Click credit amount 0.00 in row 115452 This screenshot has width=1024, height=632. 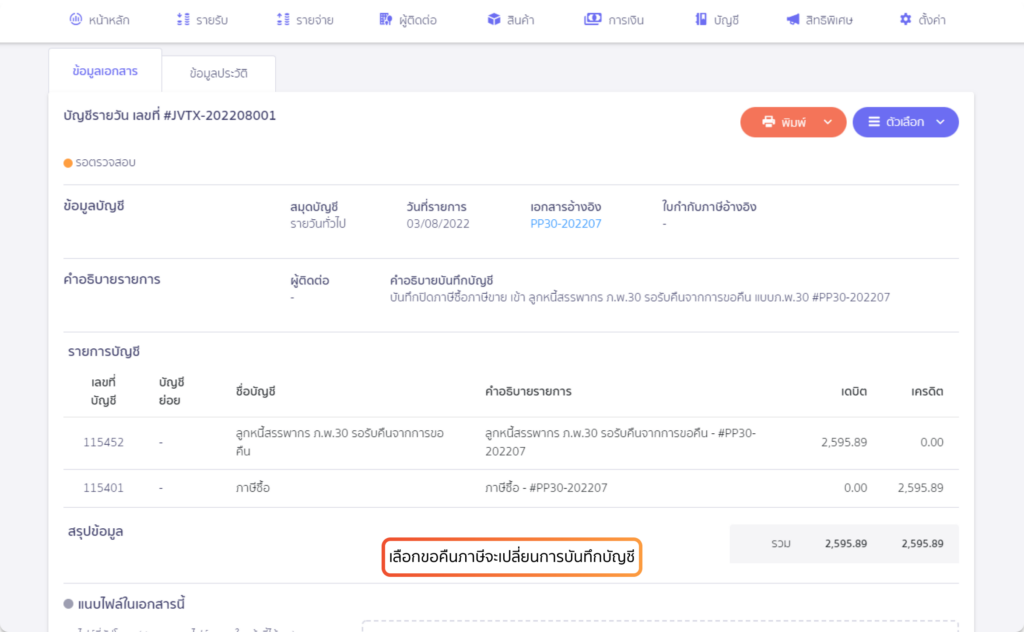point(932,443)
